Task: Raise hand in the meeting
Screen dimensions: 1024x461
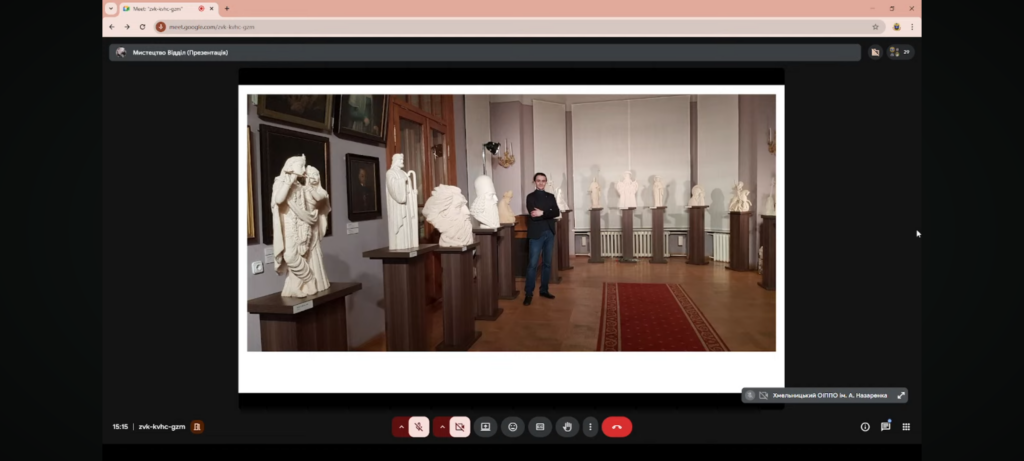Action: (567, 427)
